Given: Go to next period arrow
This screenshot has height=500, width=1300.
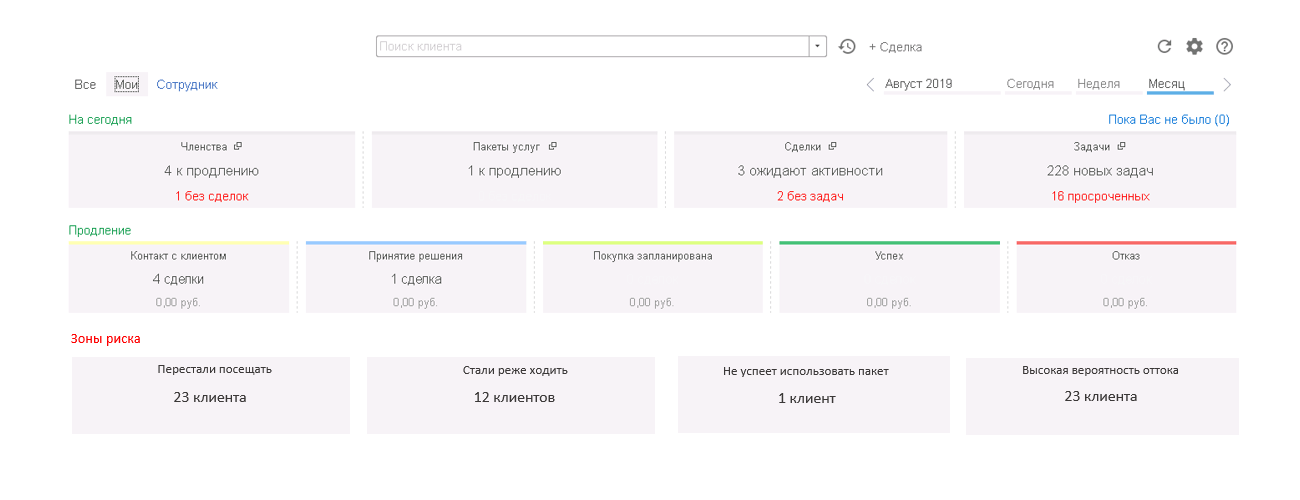Looking at the screenshot, I should (1227, 85).
